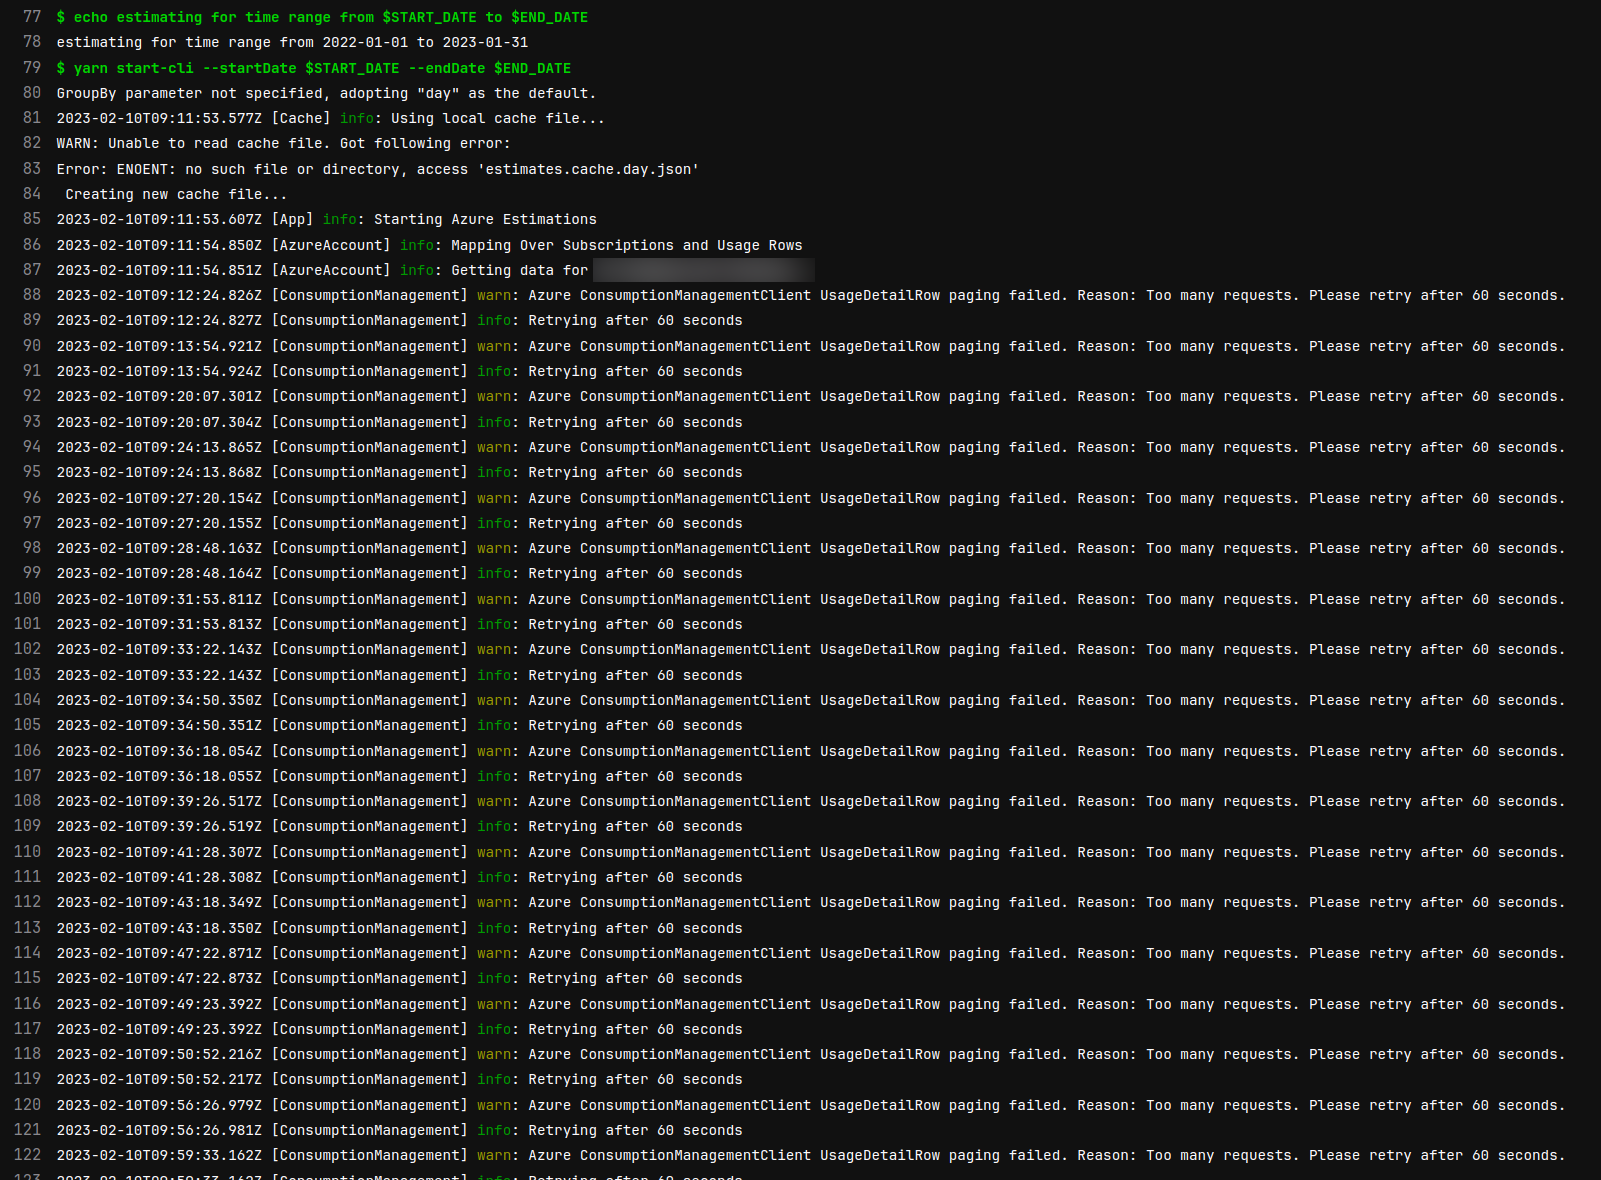This screenshot has width=1601, height=1180.
Task: Click the warn log at 09:20:07.301Z
Action: (x=811, y=396)
